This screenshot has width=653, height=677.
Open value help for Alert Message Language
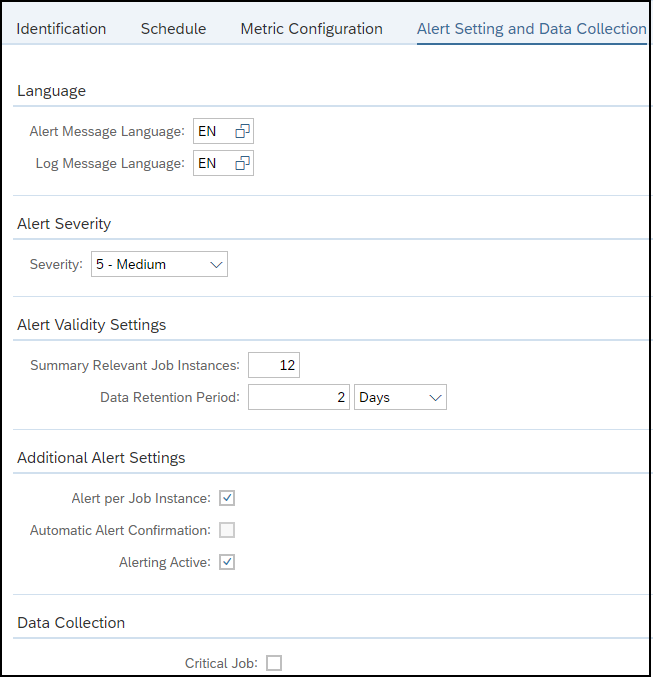point(242,131)
